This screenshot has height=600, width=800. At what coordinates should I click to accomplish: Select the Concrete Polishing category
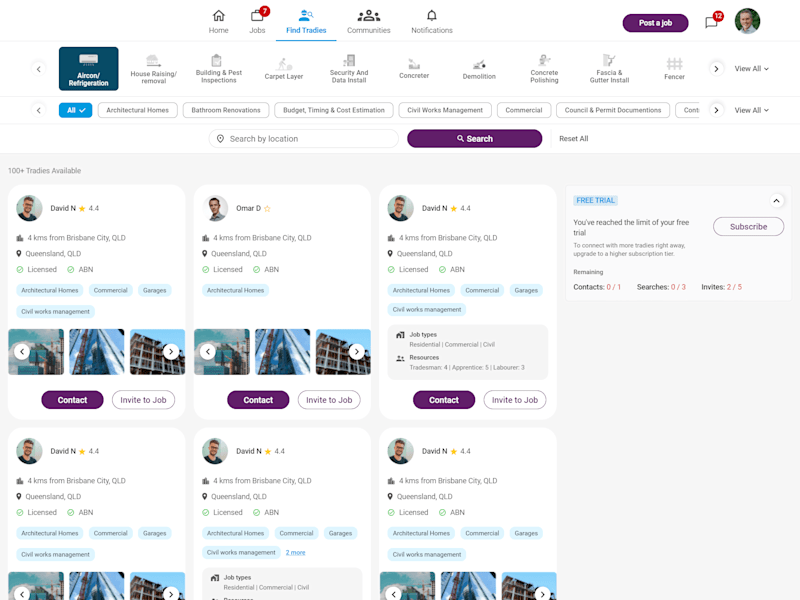click(x=544, y=69)
